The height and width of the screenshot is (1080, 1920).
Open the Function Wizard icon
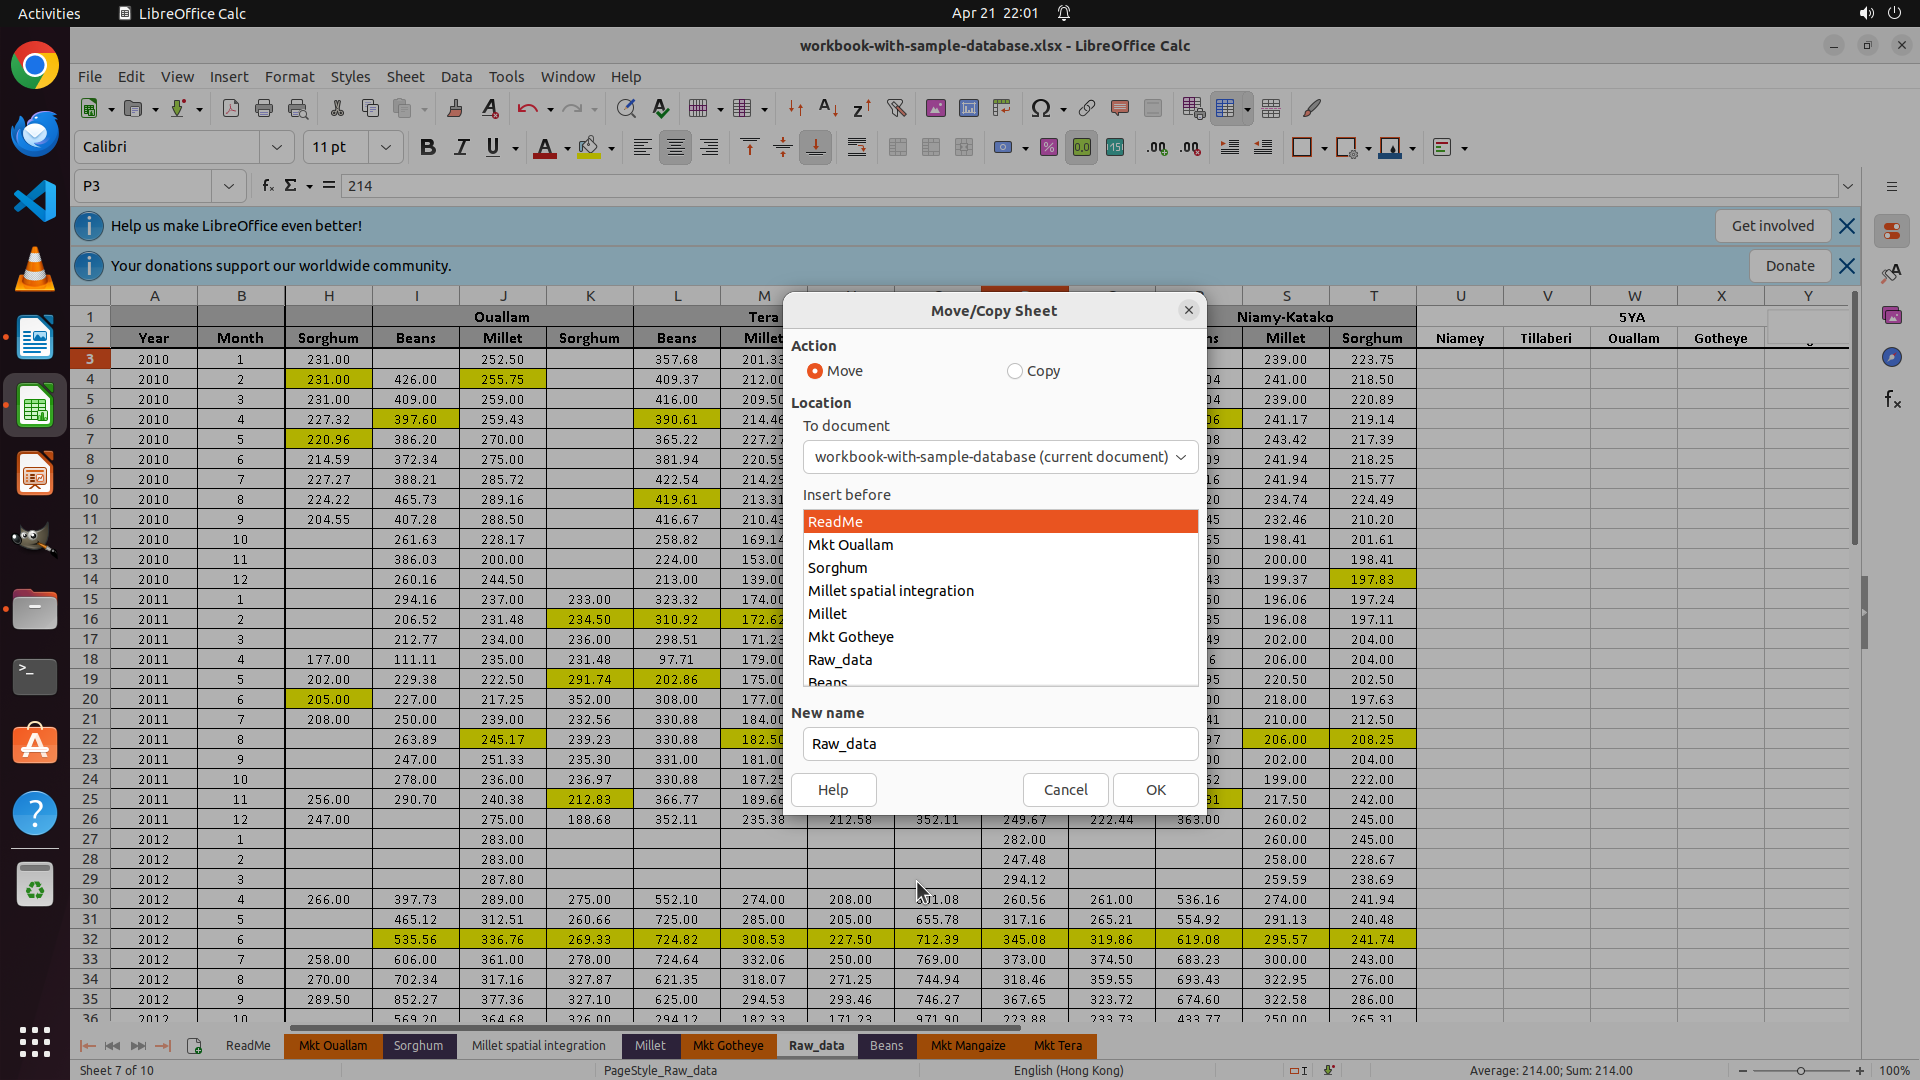point(267,186)
